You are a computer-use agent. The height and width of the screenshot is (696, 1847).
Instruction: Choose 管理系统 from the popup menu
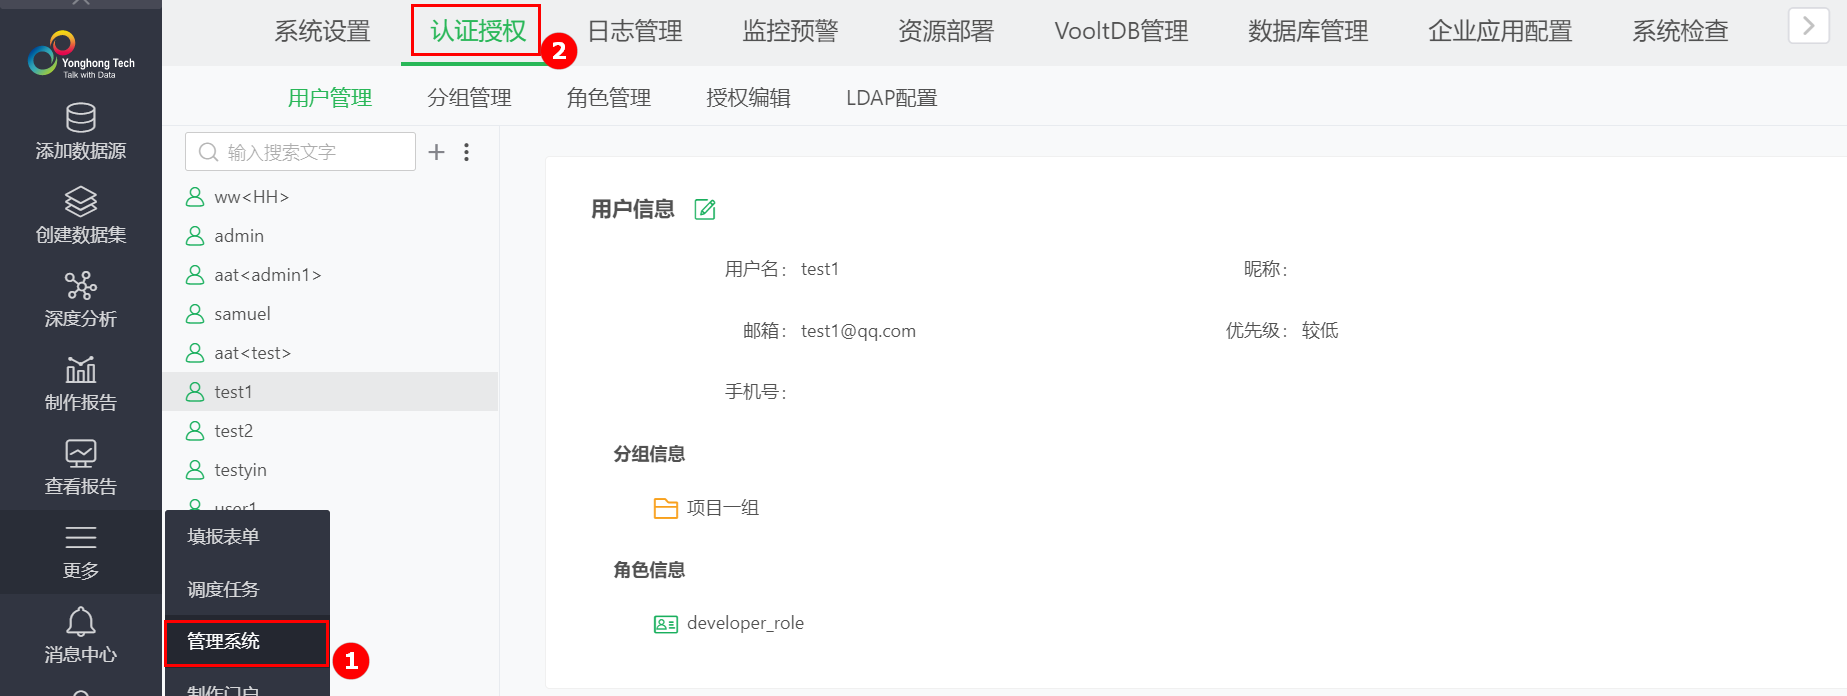tap(247, 642)
